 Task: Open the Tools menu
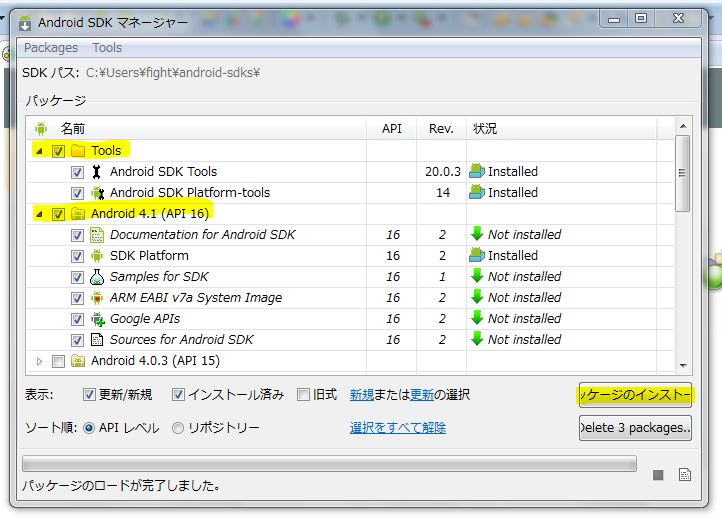click(107, 47)
